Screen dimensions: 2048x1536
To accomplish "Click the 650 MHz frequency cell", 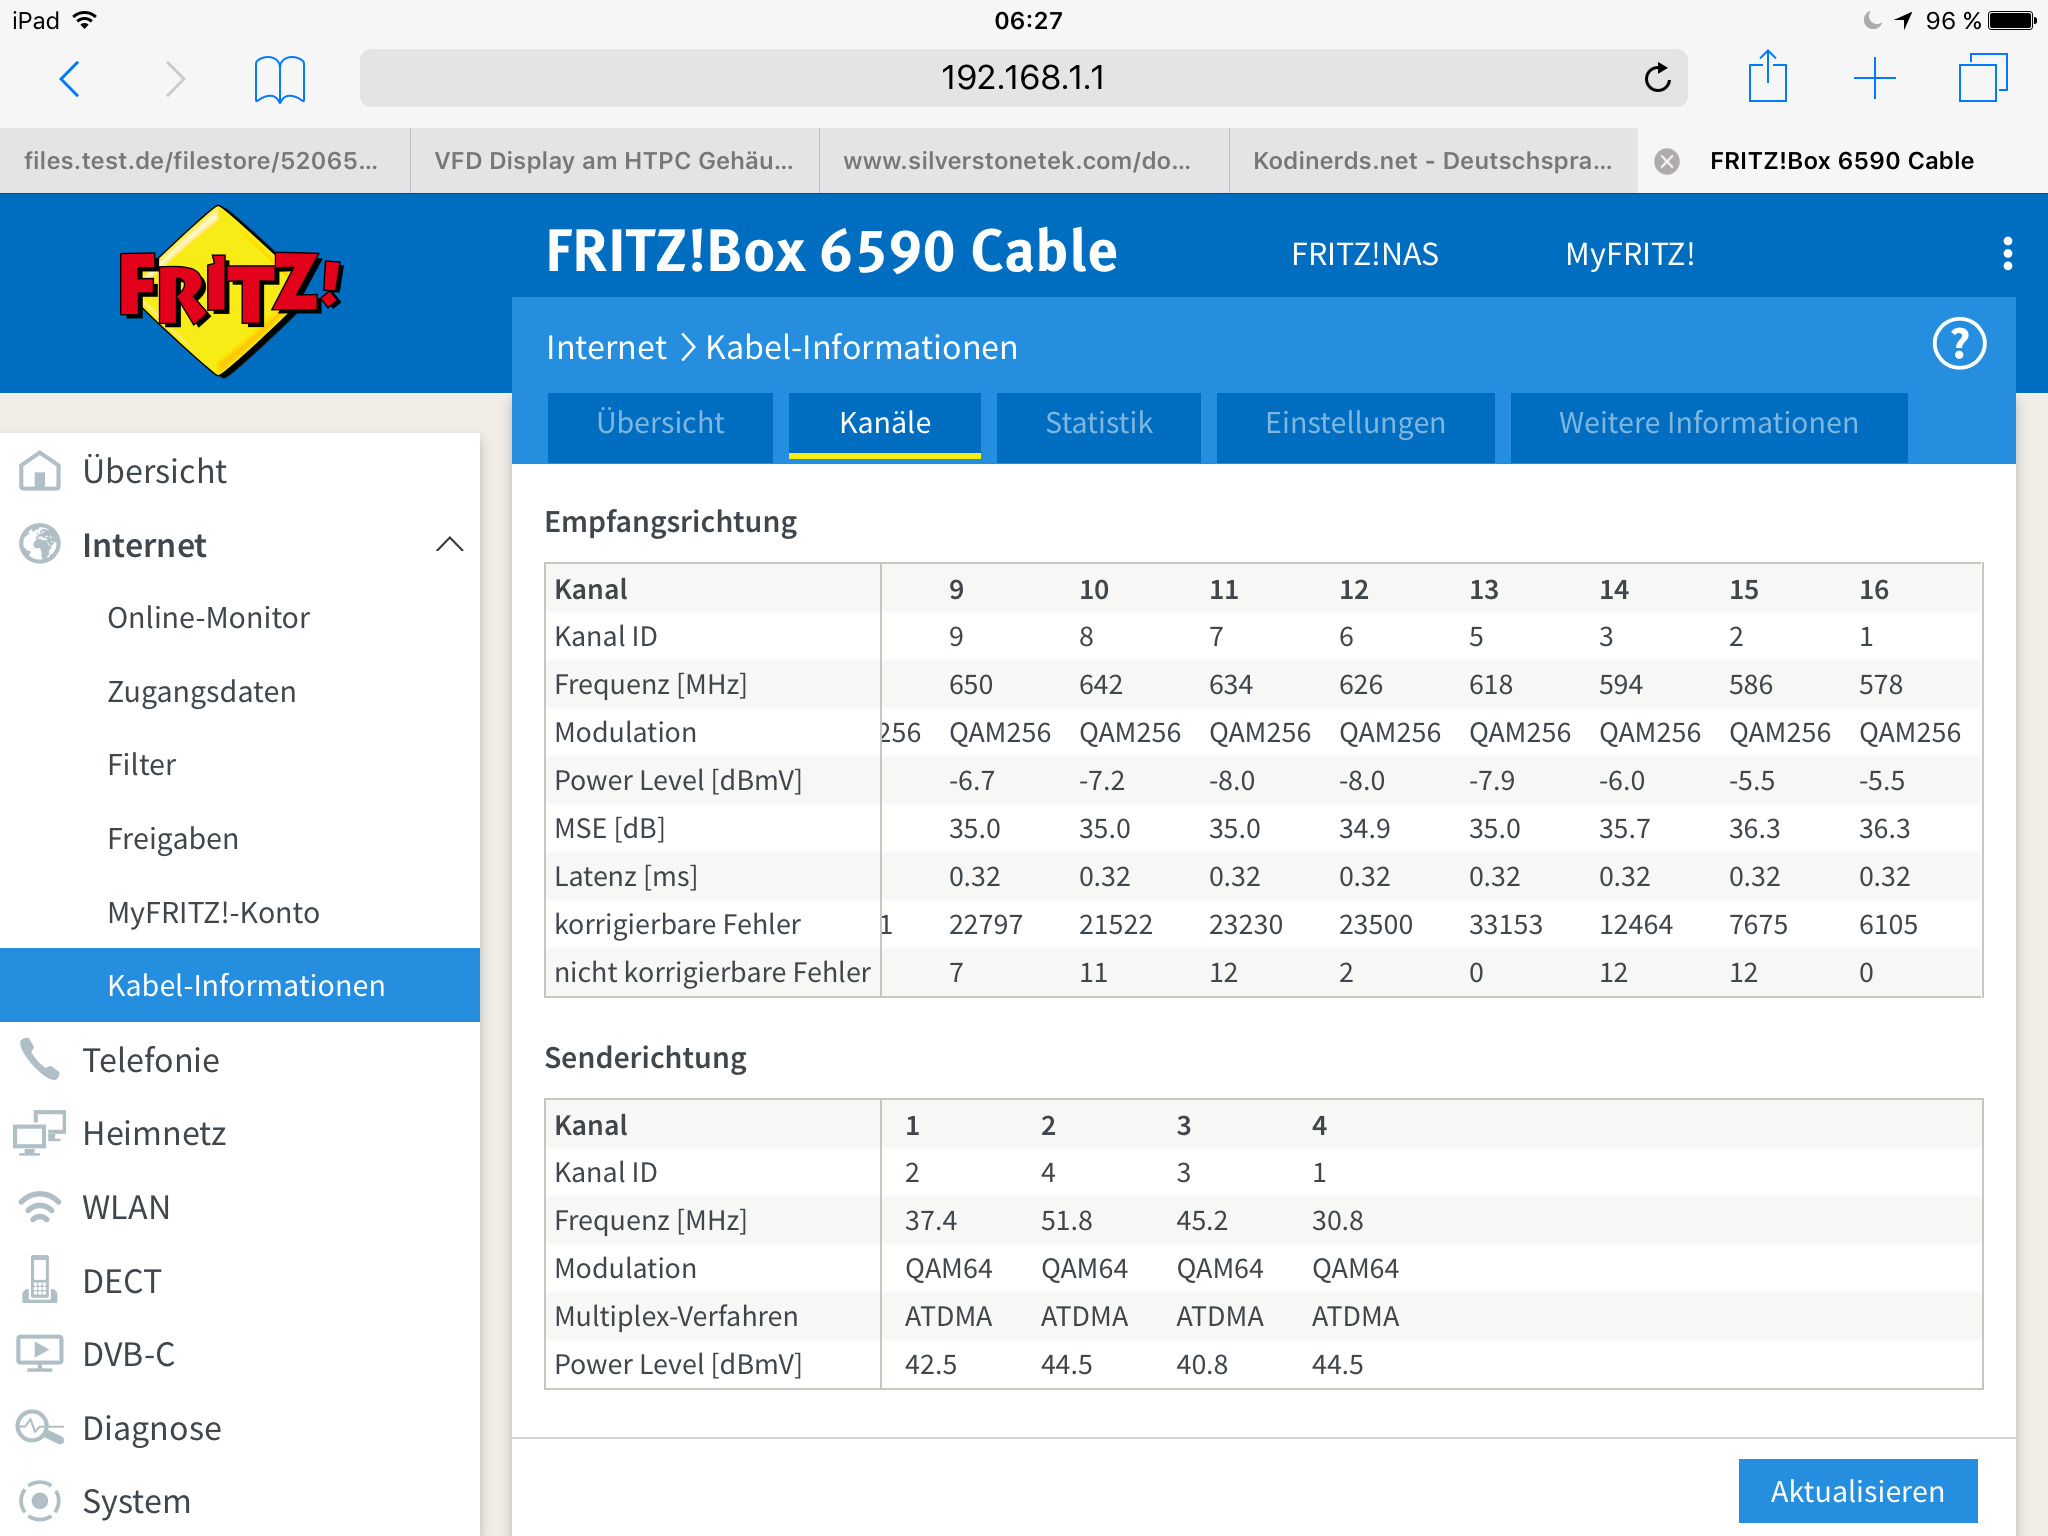I will pyautogui.click(x=970, y=685).
